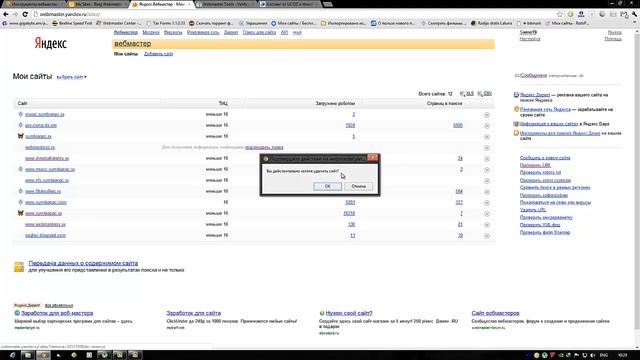Open 'Radio stata Latura' bookmark
Image resolution: width=640 pixels, height=360 pixels.
click(x=491, y=23)
